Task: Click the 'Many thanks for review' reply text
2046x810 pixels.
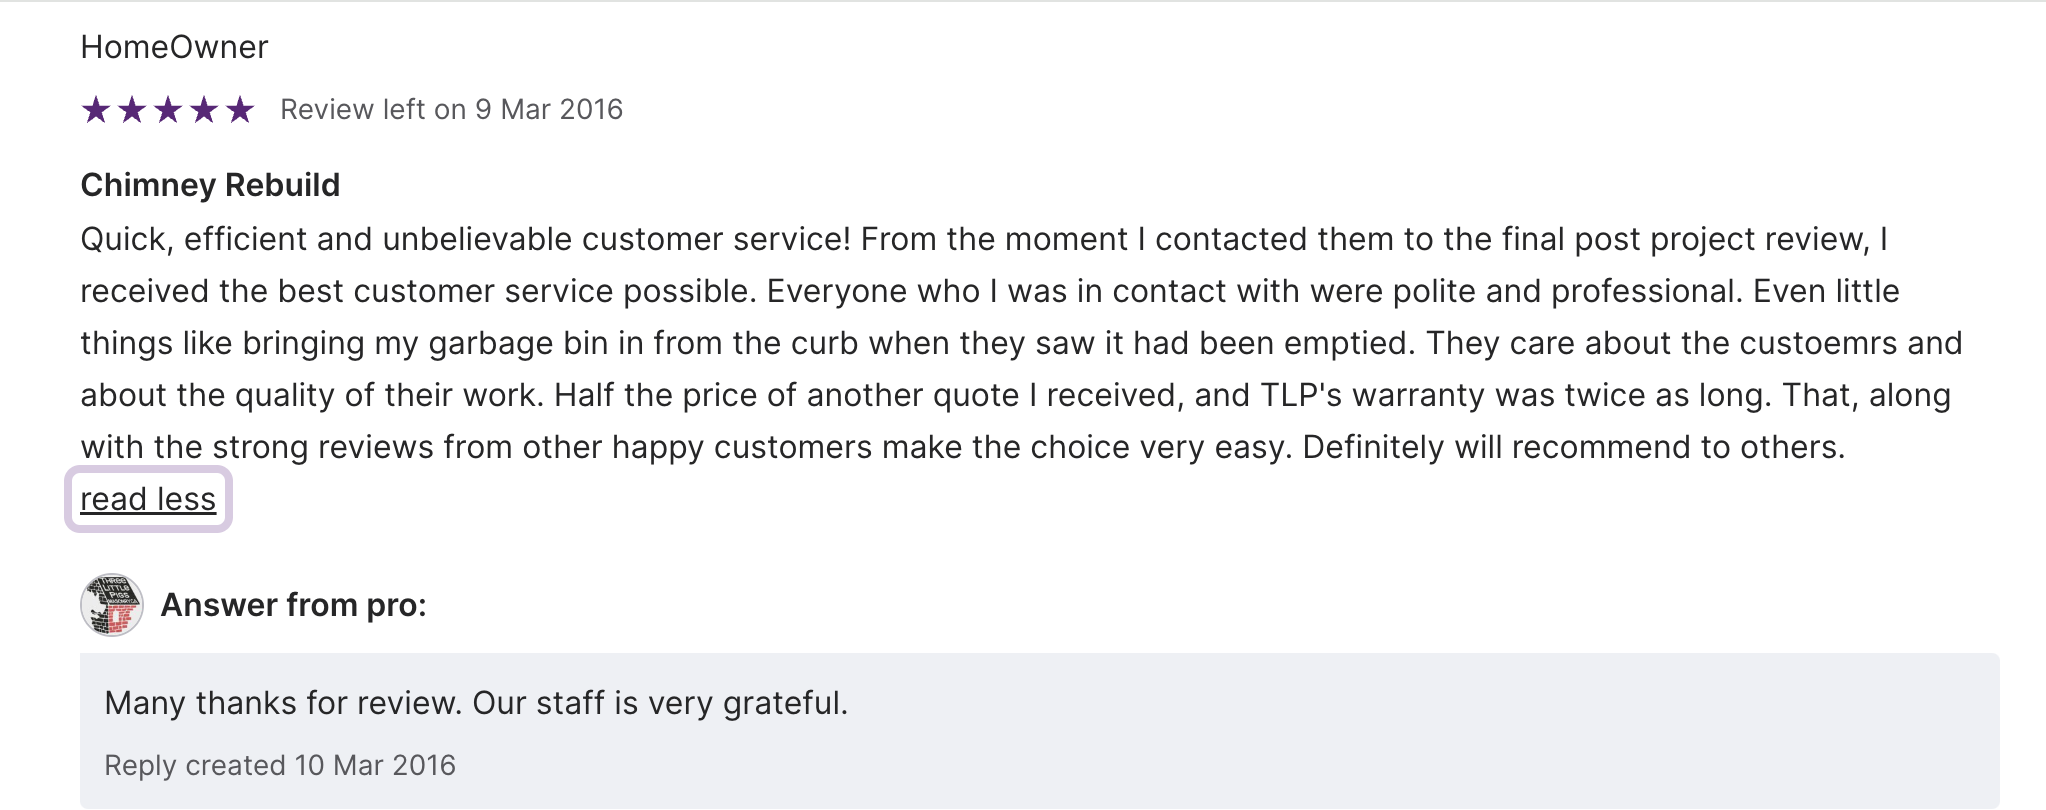Action: pos(476,703)
